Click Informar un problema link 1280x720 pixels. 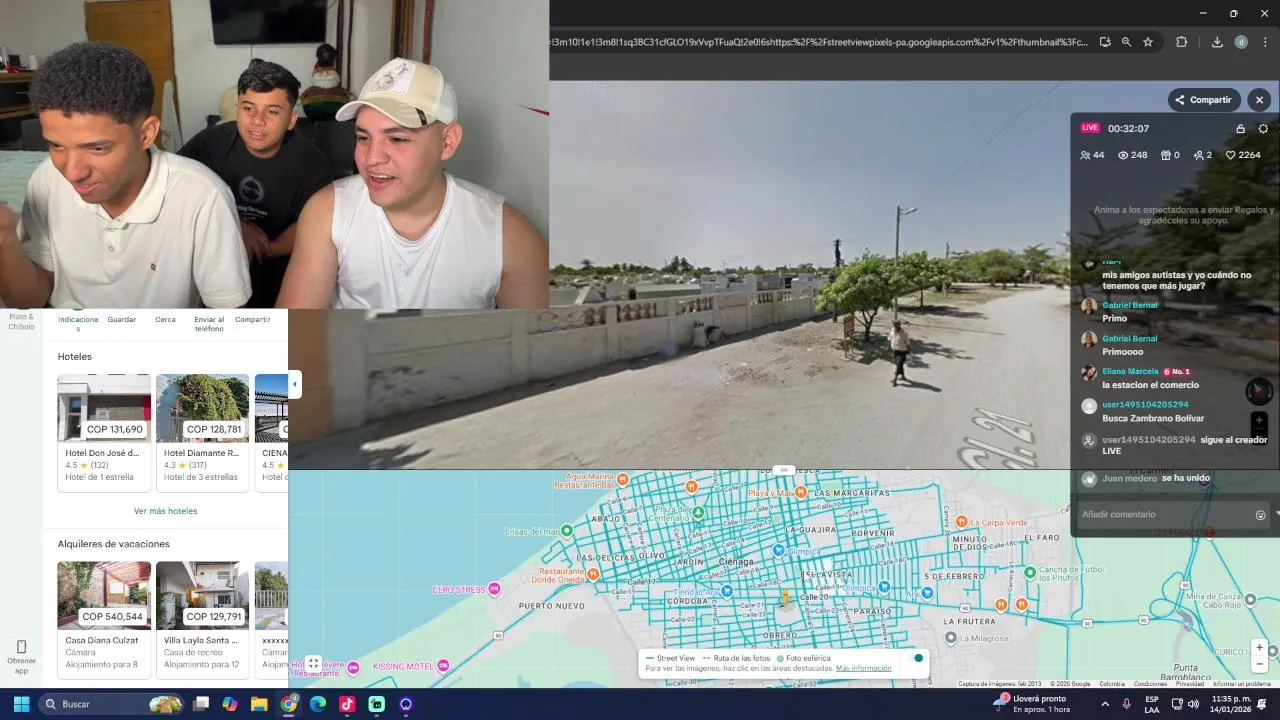[1242, 684]
